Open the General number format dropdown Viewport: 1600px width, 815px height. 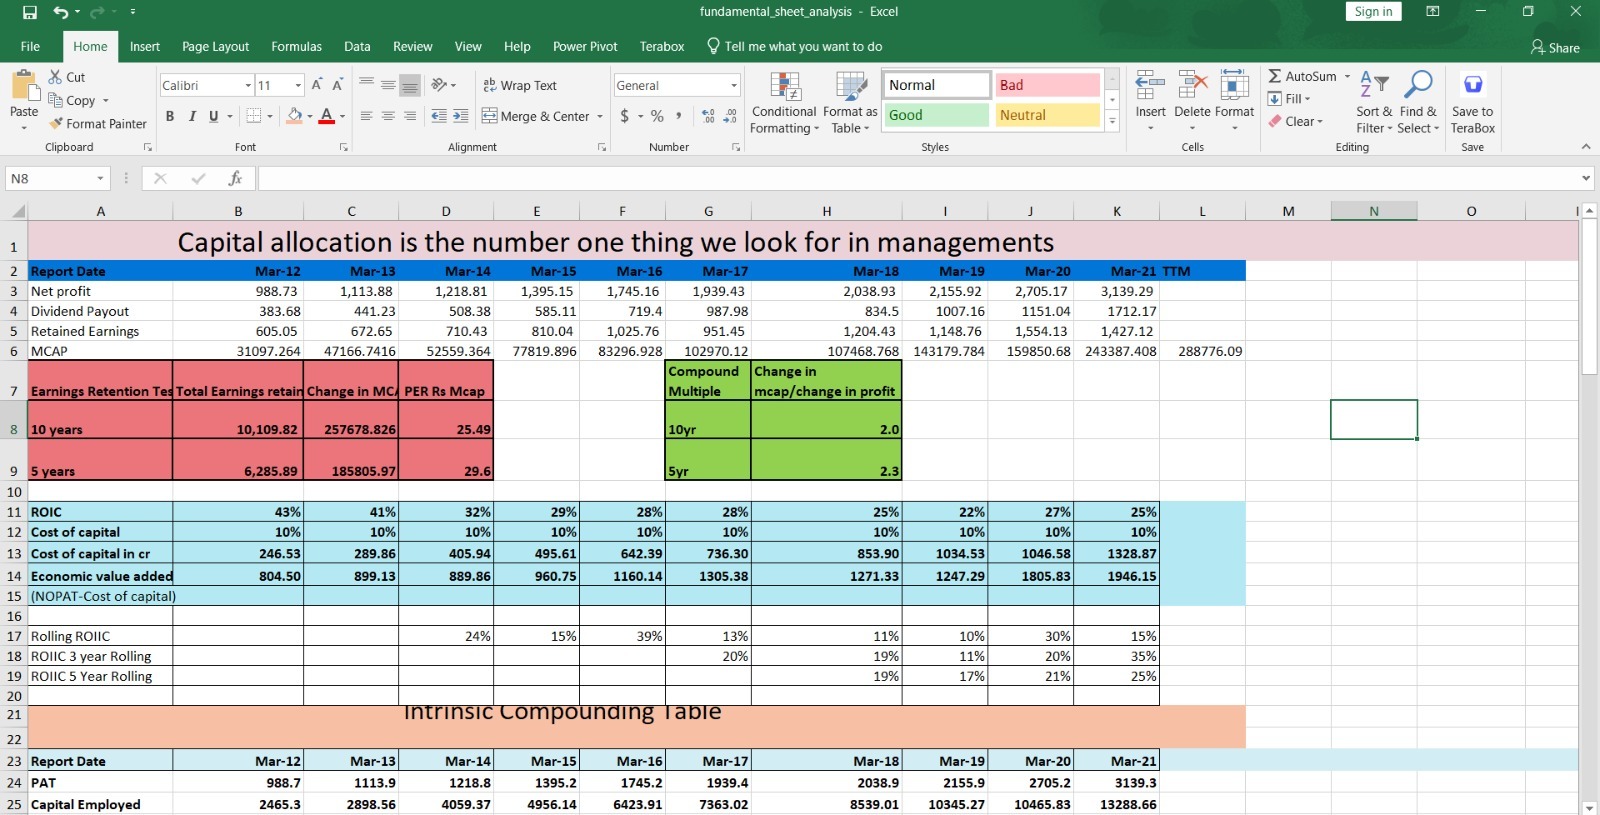click(734, 86)
